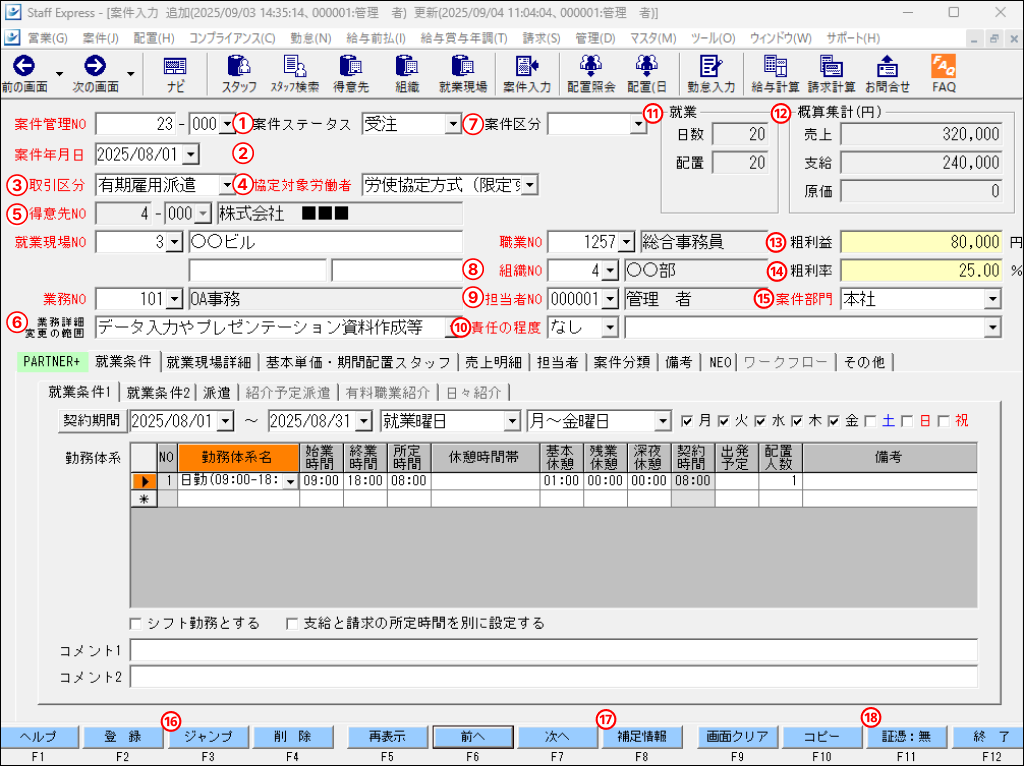
Task: Click the 画面クリア button
Action: (736, 736)
